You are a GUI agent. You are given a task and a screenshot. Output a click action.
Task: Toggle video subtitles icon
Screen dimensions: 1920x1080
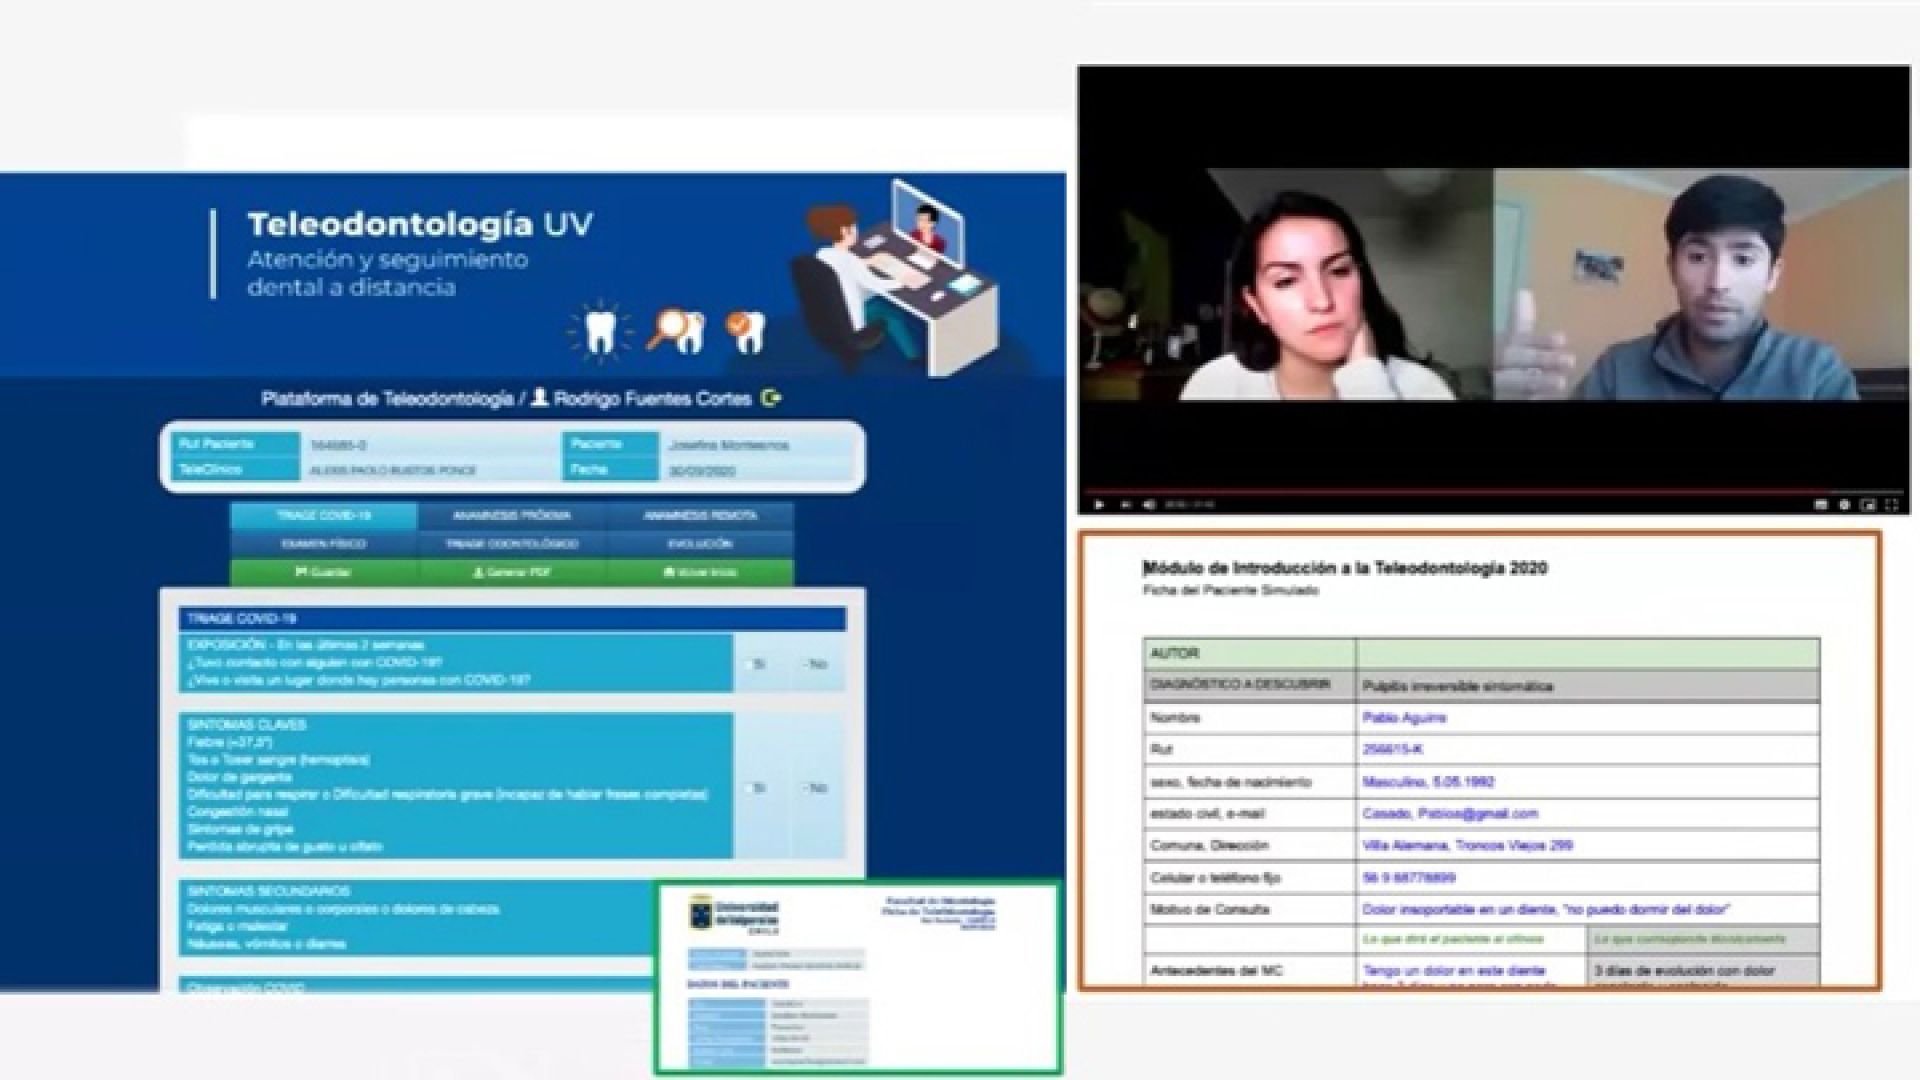(1821, 505)
